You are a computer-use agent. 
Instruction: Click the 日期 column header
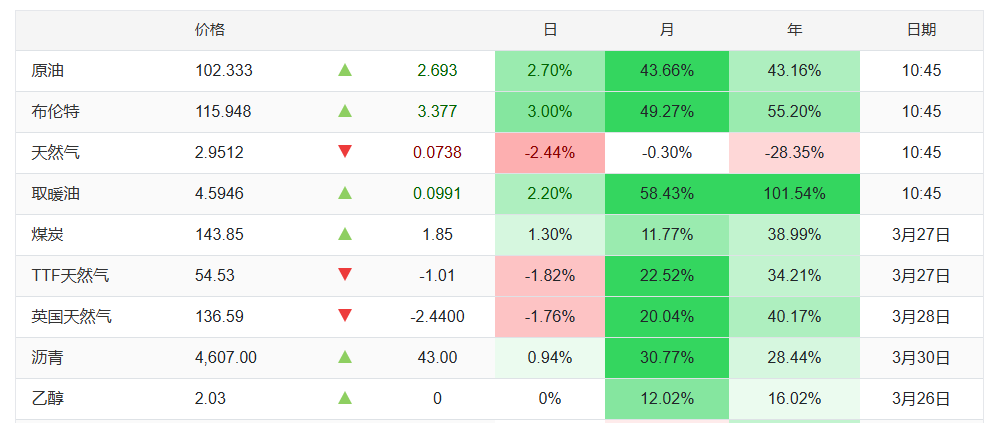922,30
